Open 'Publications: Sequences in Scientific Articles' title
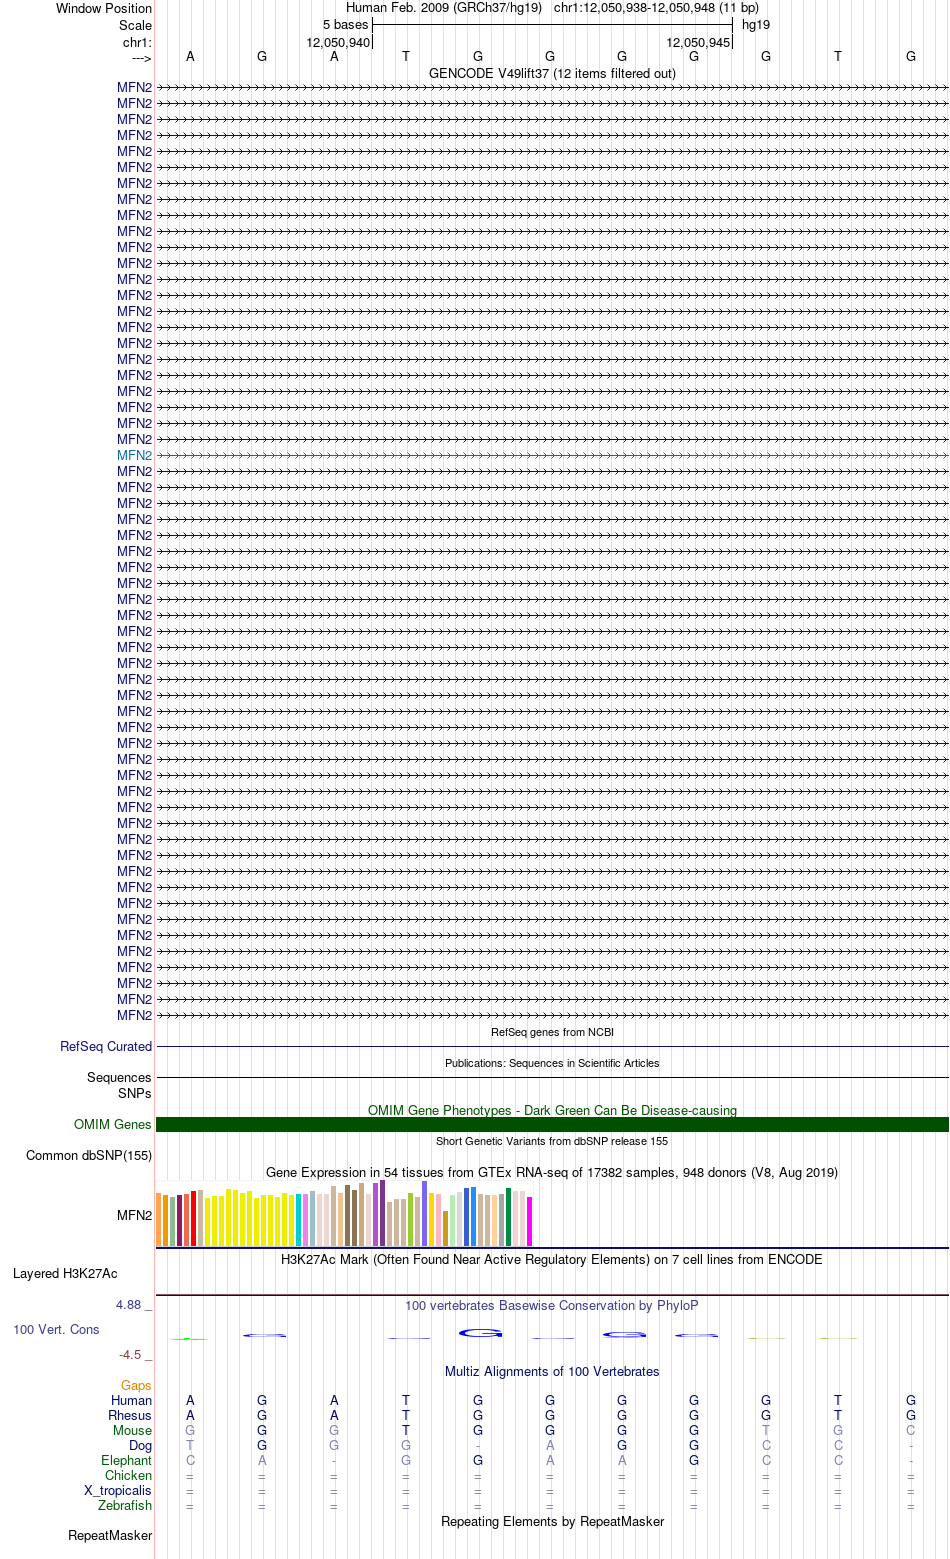 [x=552, y=1063]
